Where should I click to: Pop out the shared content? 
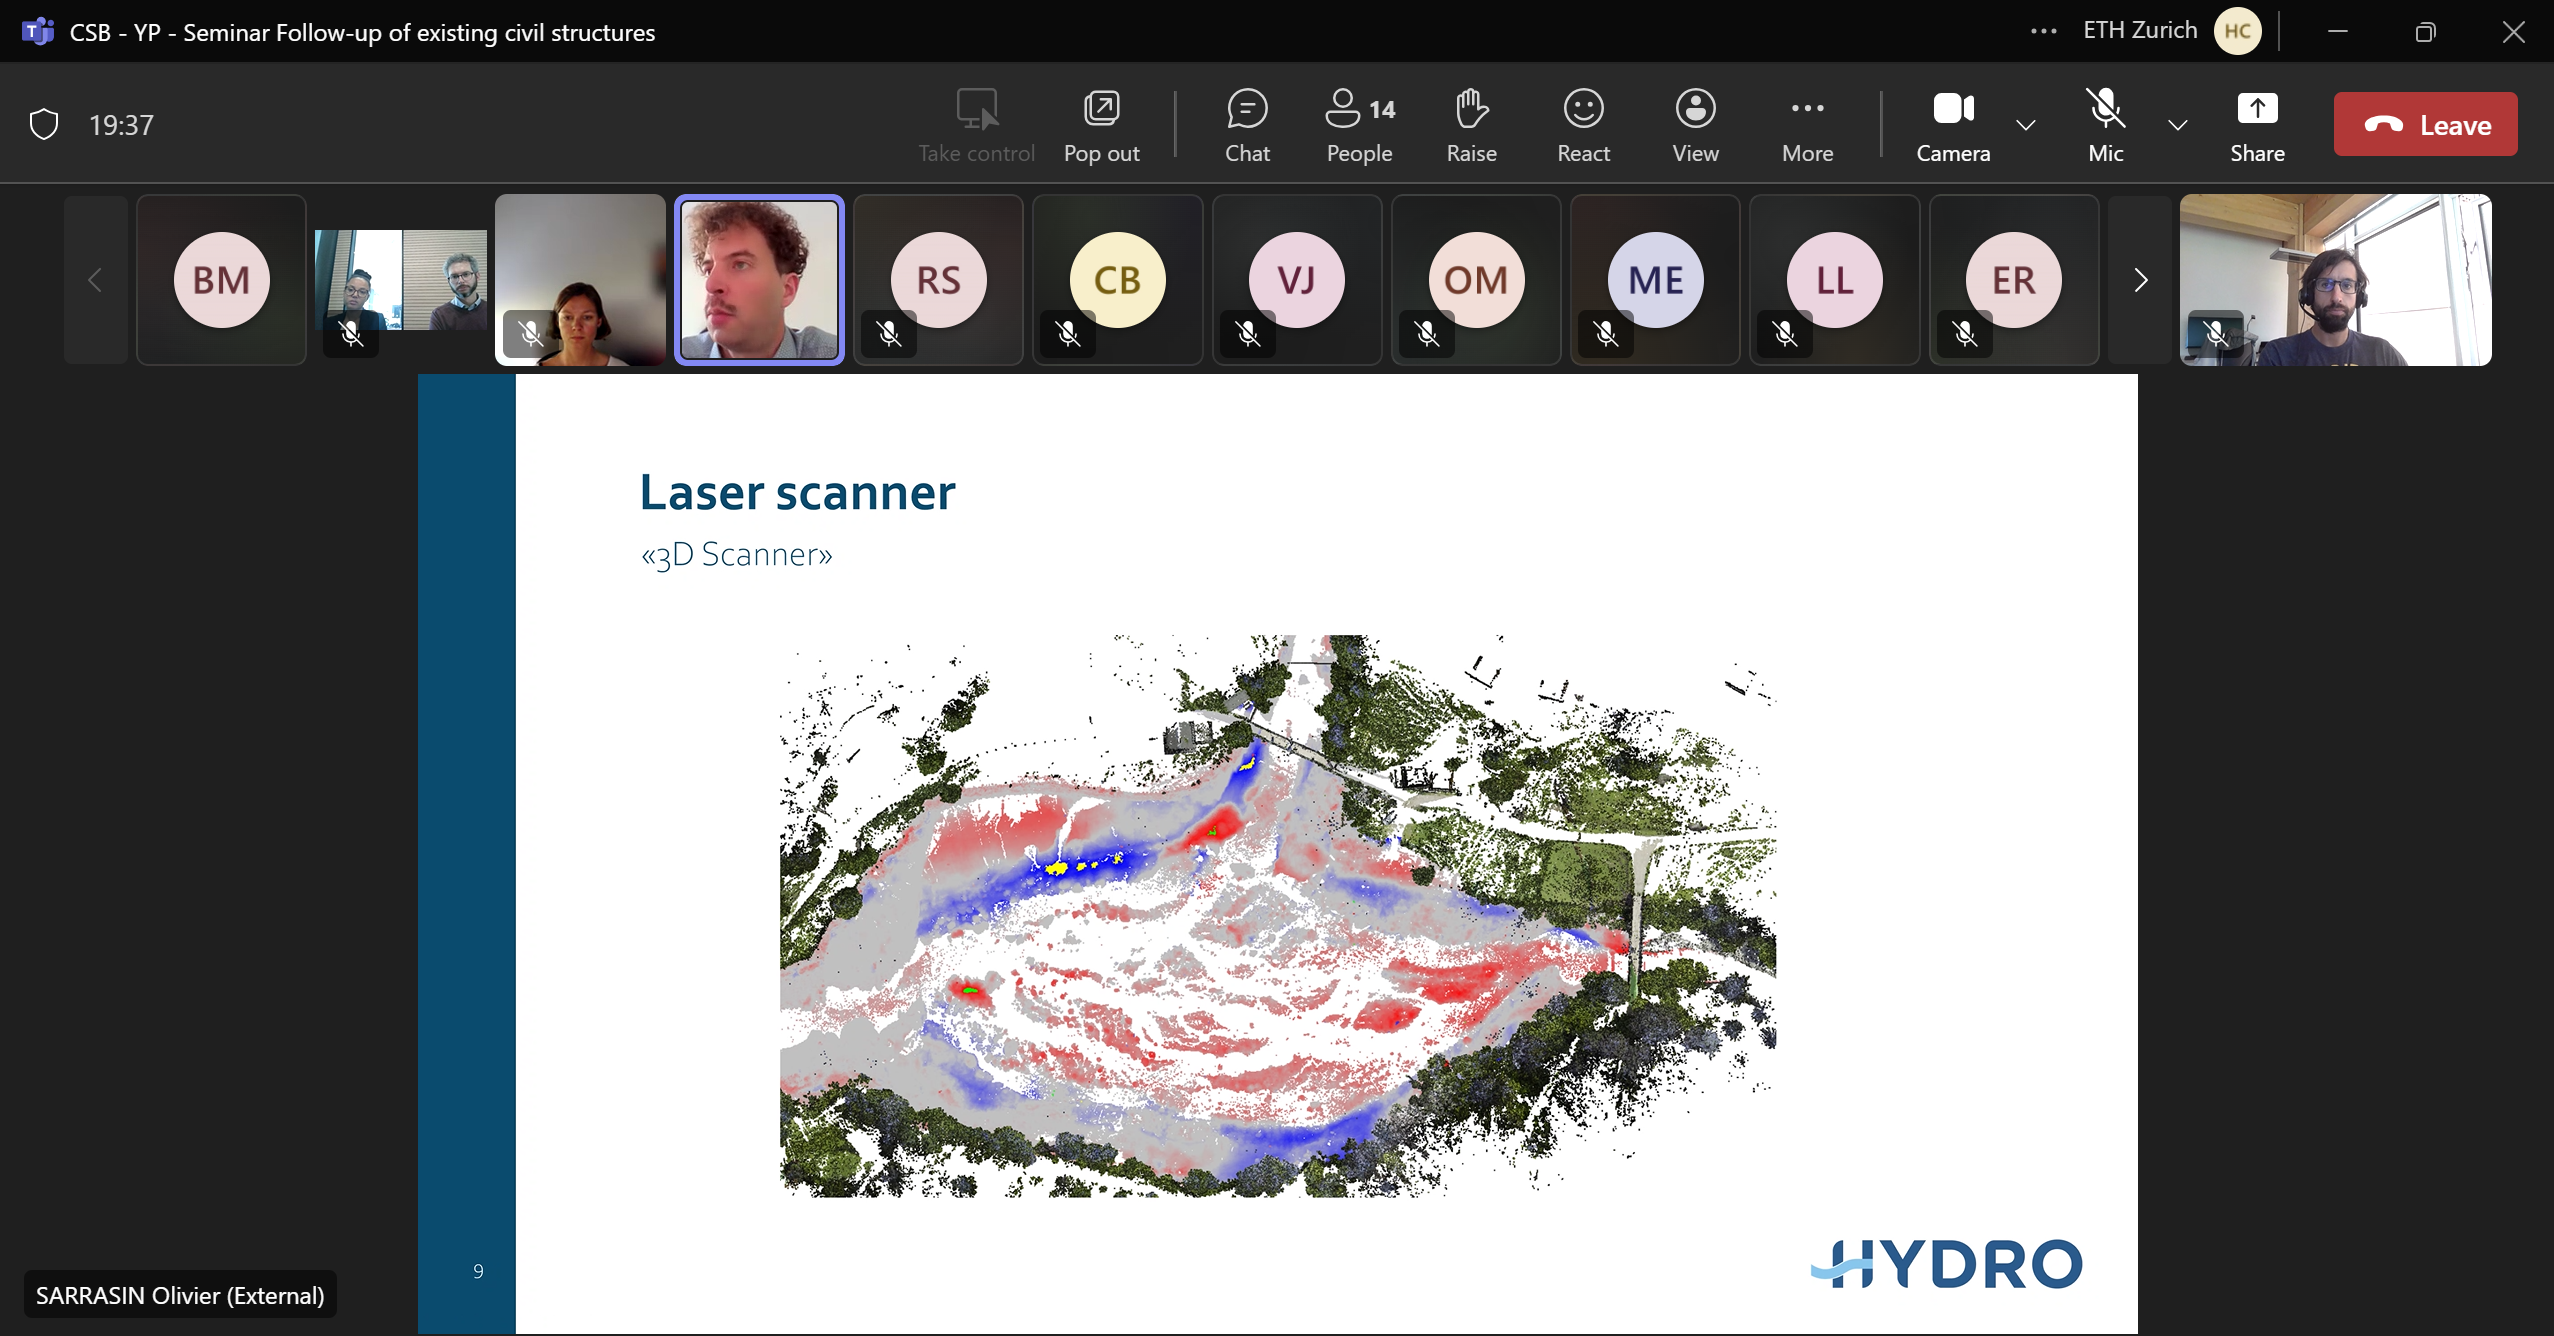click(x=1101, y=125)
